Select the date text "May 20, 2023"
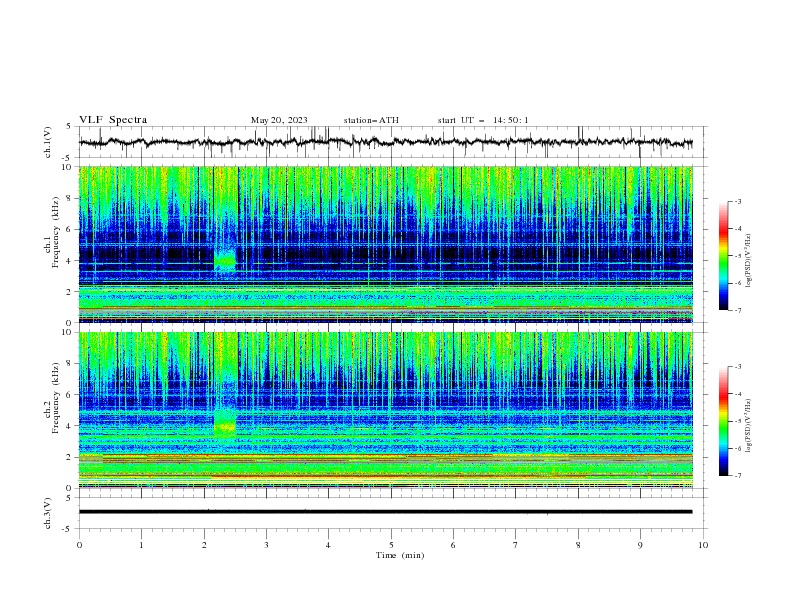The height and width of the screenshot is (612, 792). tap(279, 120)
